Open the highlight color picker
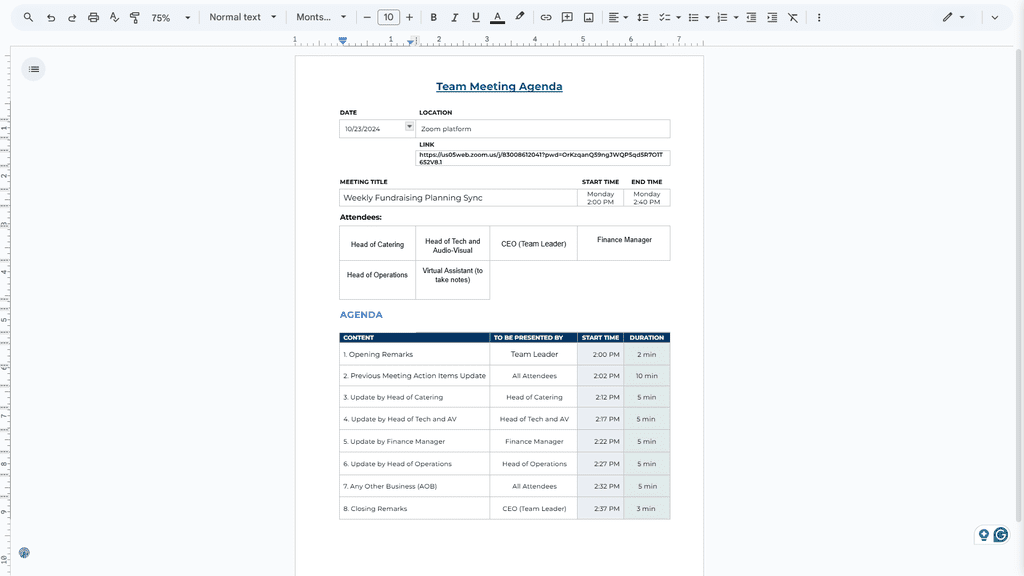 (520, 18)
